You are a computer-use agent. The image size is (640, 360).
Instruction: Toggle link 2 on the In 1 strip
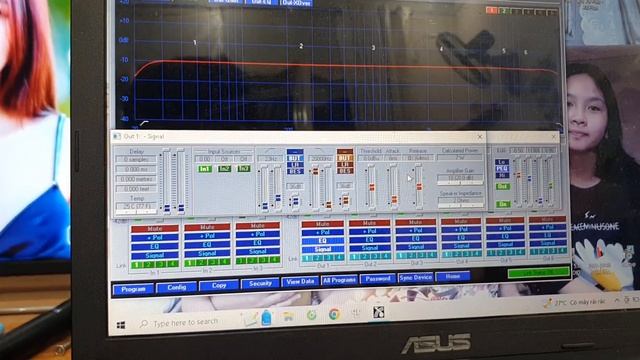149,265
